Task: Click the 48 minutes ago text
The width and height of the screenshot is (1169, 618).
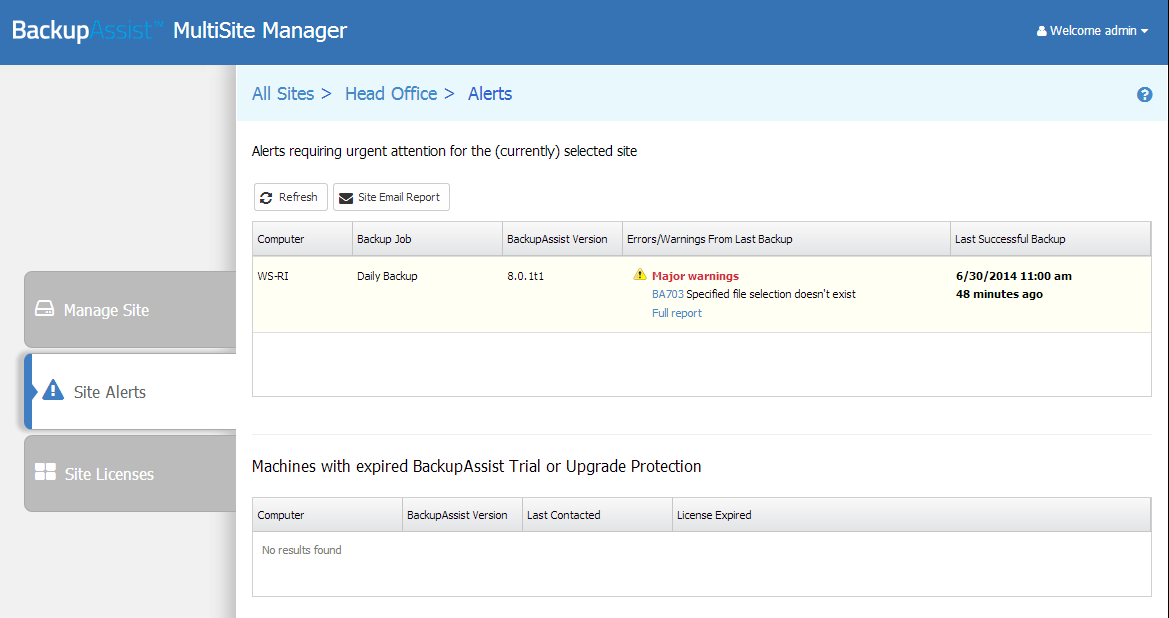Action: (999, 294)
